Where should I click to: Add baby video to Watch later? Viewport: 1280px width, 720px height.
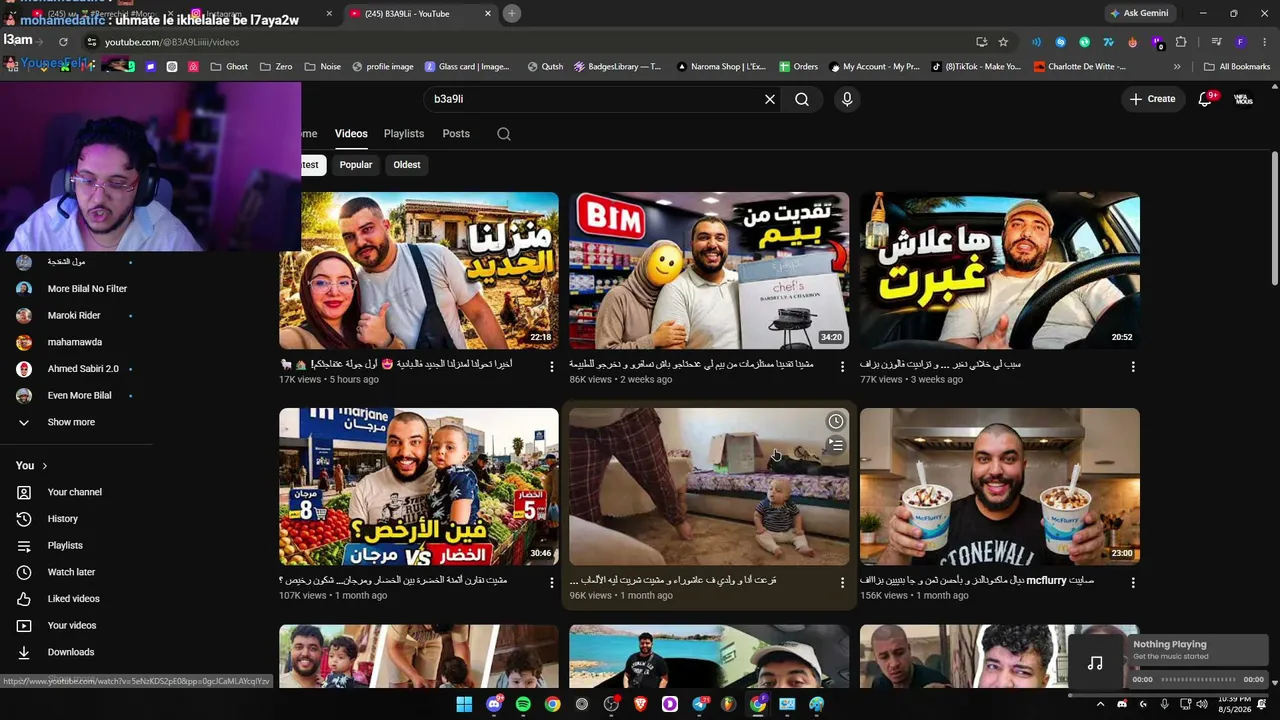(x=835, y=422)
